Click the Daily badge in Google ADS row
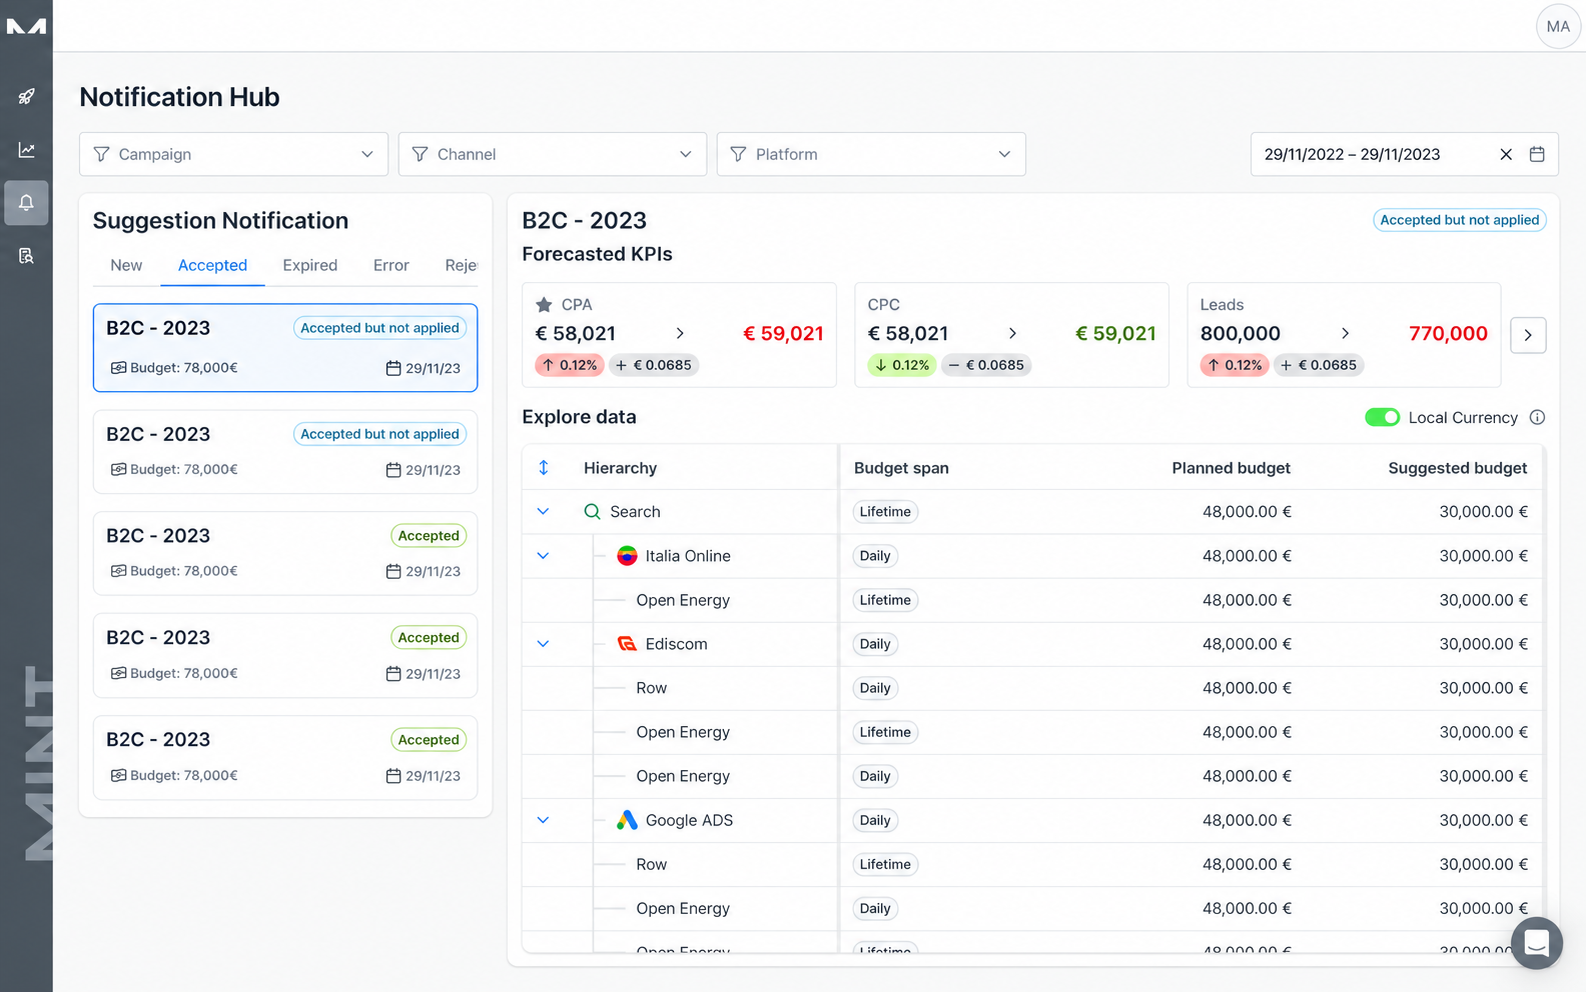This screenshot has height=992, width=1586. (875, 820)
